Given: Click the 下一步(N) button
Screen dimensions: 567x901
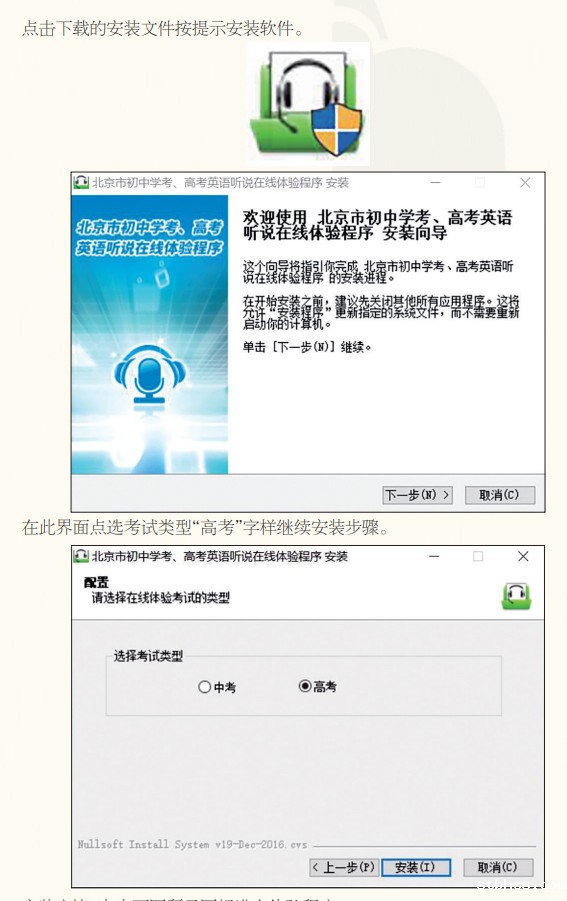Looking at the screenshot, I should click(418, 495).
